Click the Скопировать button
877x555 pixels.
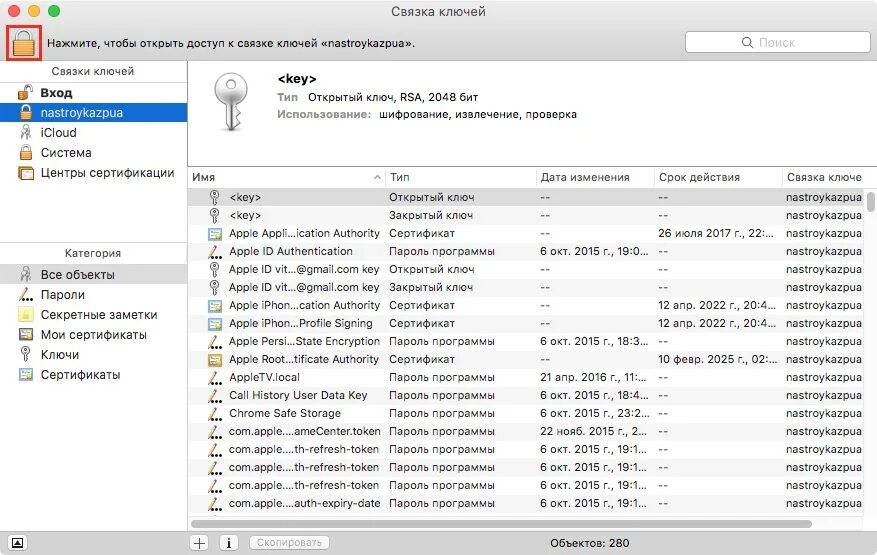pyautogui.click(x=289, y=543)
